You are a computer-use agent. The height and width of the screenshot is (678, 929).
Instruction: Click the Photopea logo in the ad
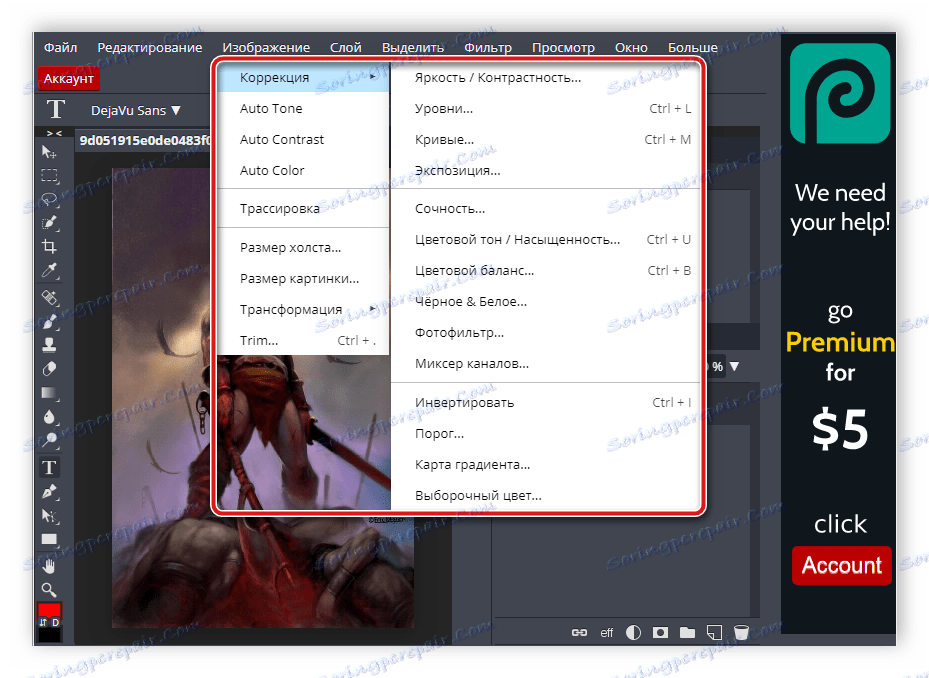click(x=840, y=94)
